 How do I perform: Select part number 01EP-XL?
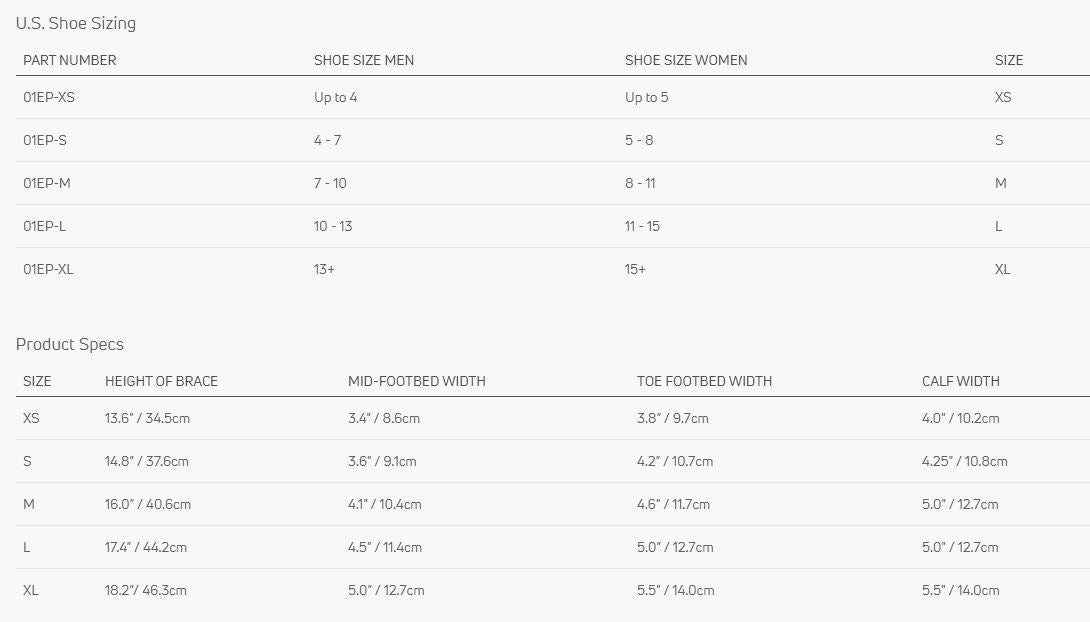point(48,269)
